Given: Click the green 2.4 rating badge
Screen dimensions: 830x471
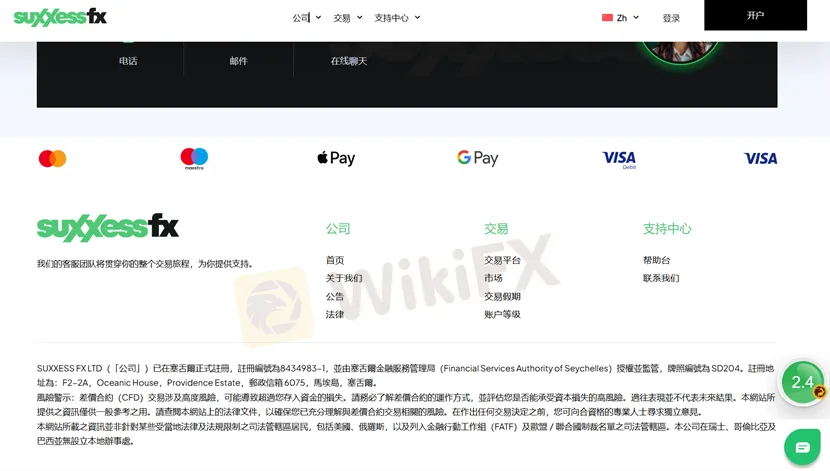Looking at the screenshot, I should coord(803,382).
